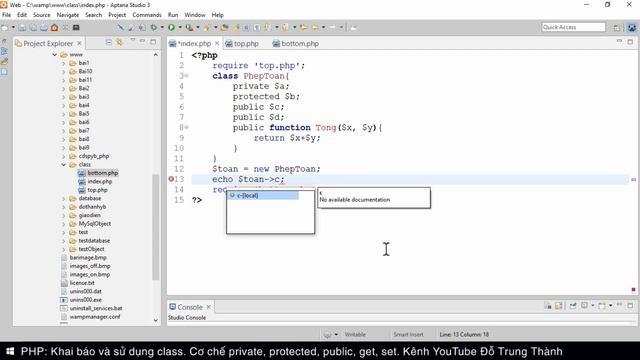Open the Commands menu

pyautogui.click(x=147, y=15)
